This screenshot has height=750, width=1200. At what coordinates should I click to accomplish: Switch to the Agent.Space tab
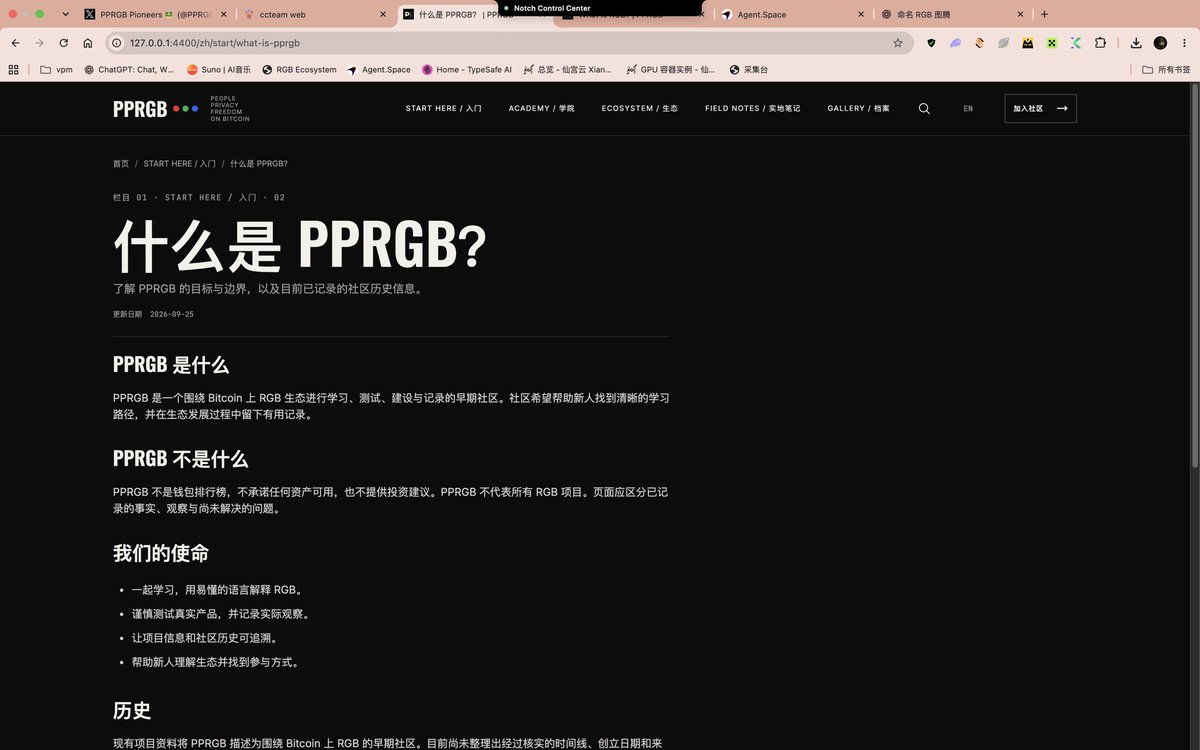click(791, 15)
